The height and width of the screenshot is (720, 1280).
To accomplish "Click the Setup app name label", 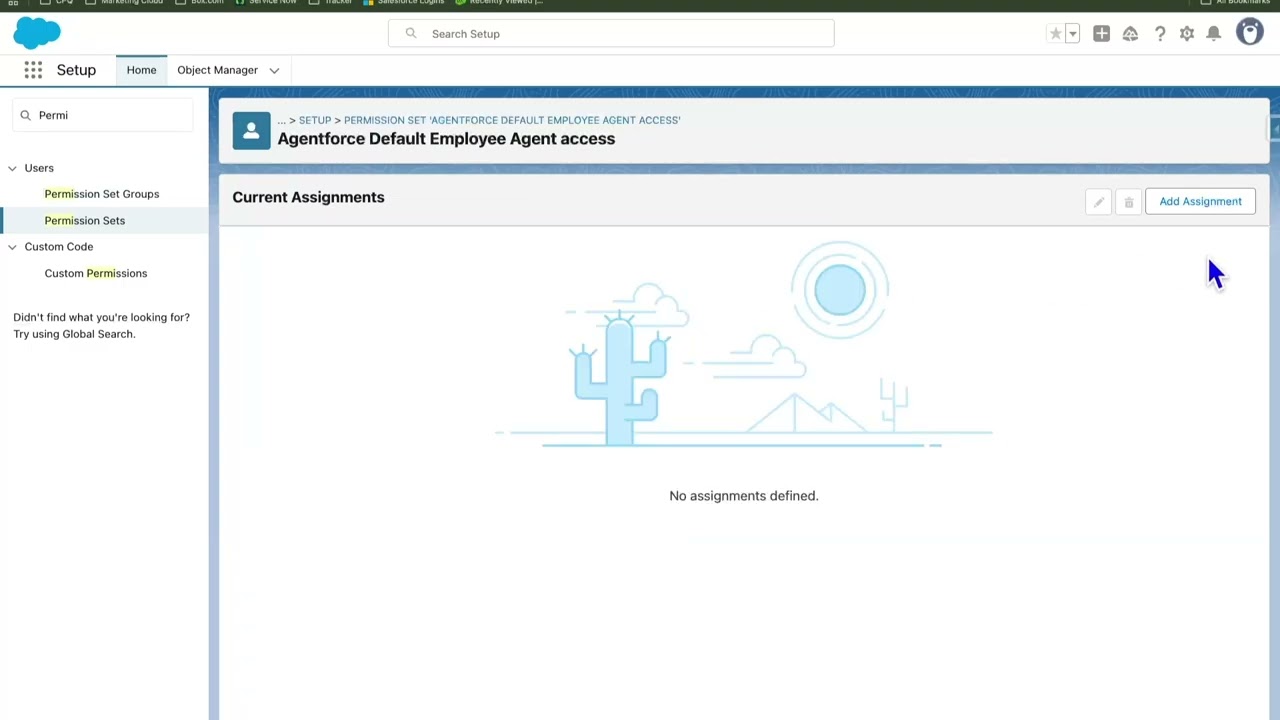I will pyautogui.click(x=76, y=70).
